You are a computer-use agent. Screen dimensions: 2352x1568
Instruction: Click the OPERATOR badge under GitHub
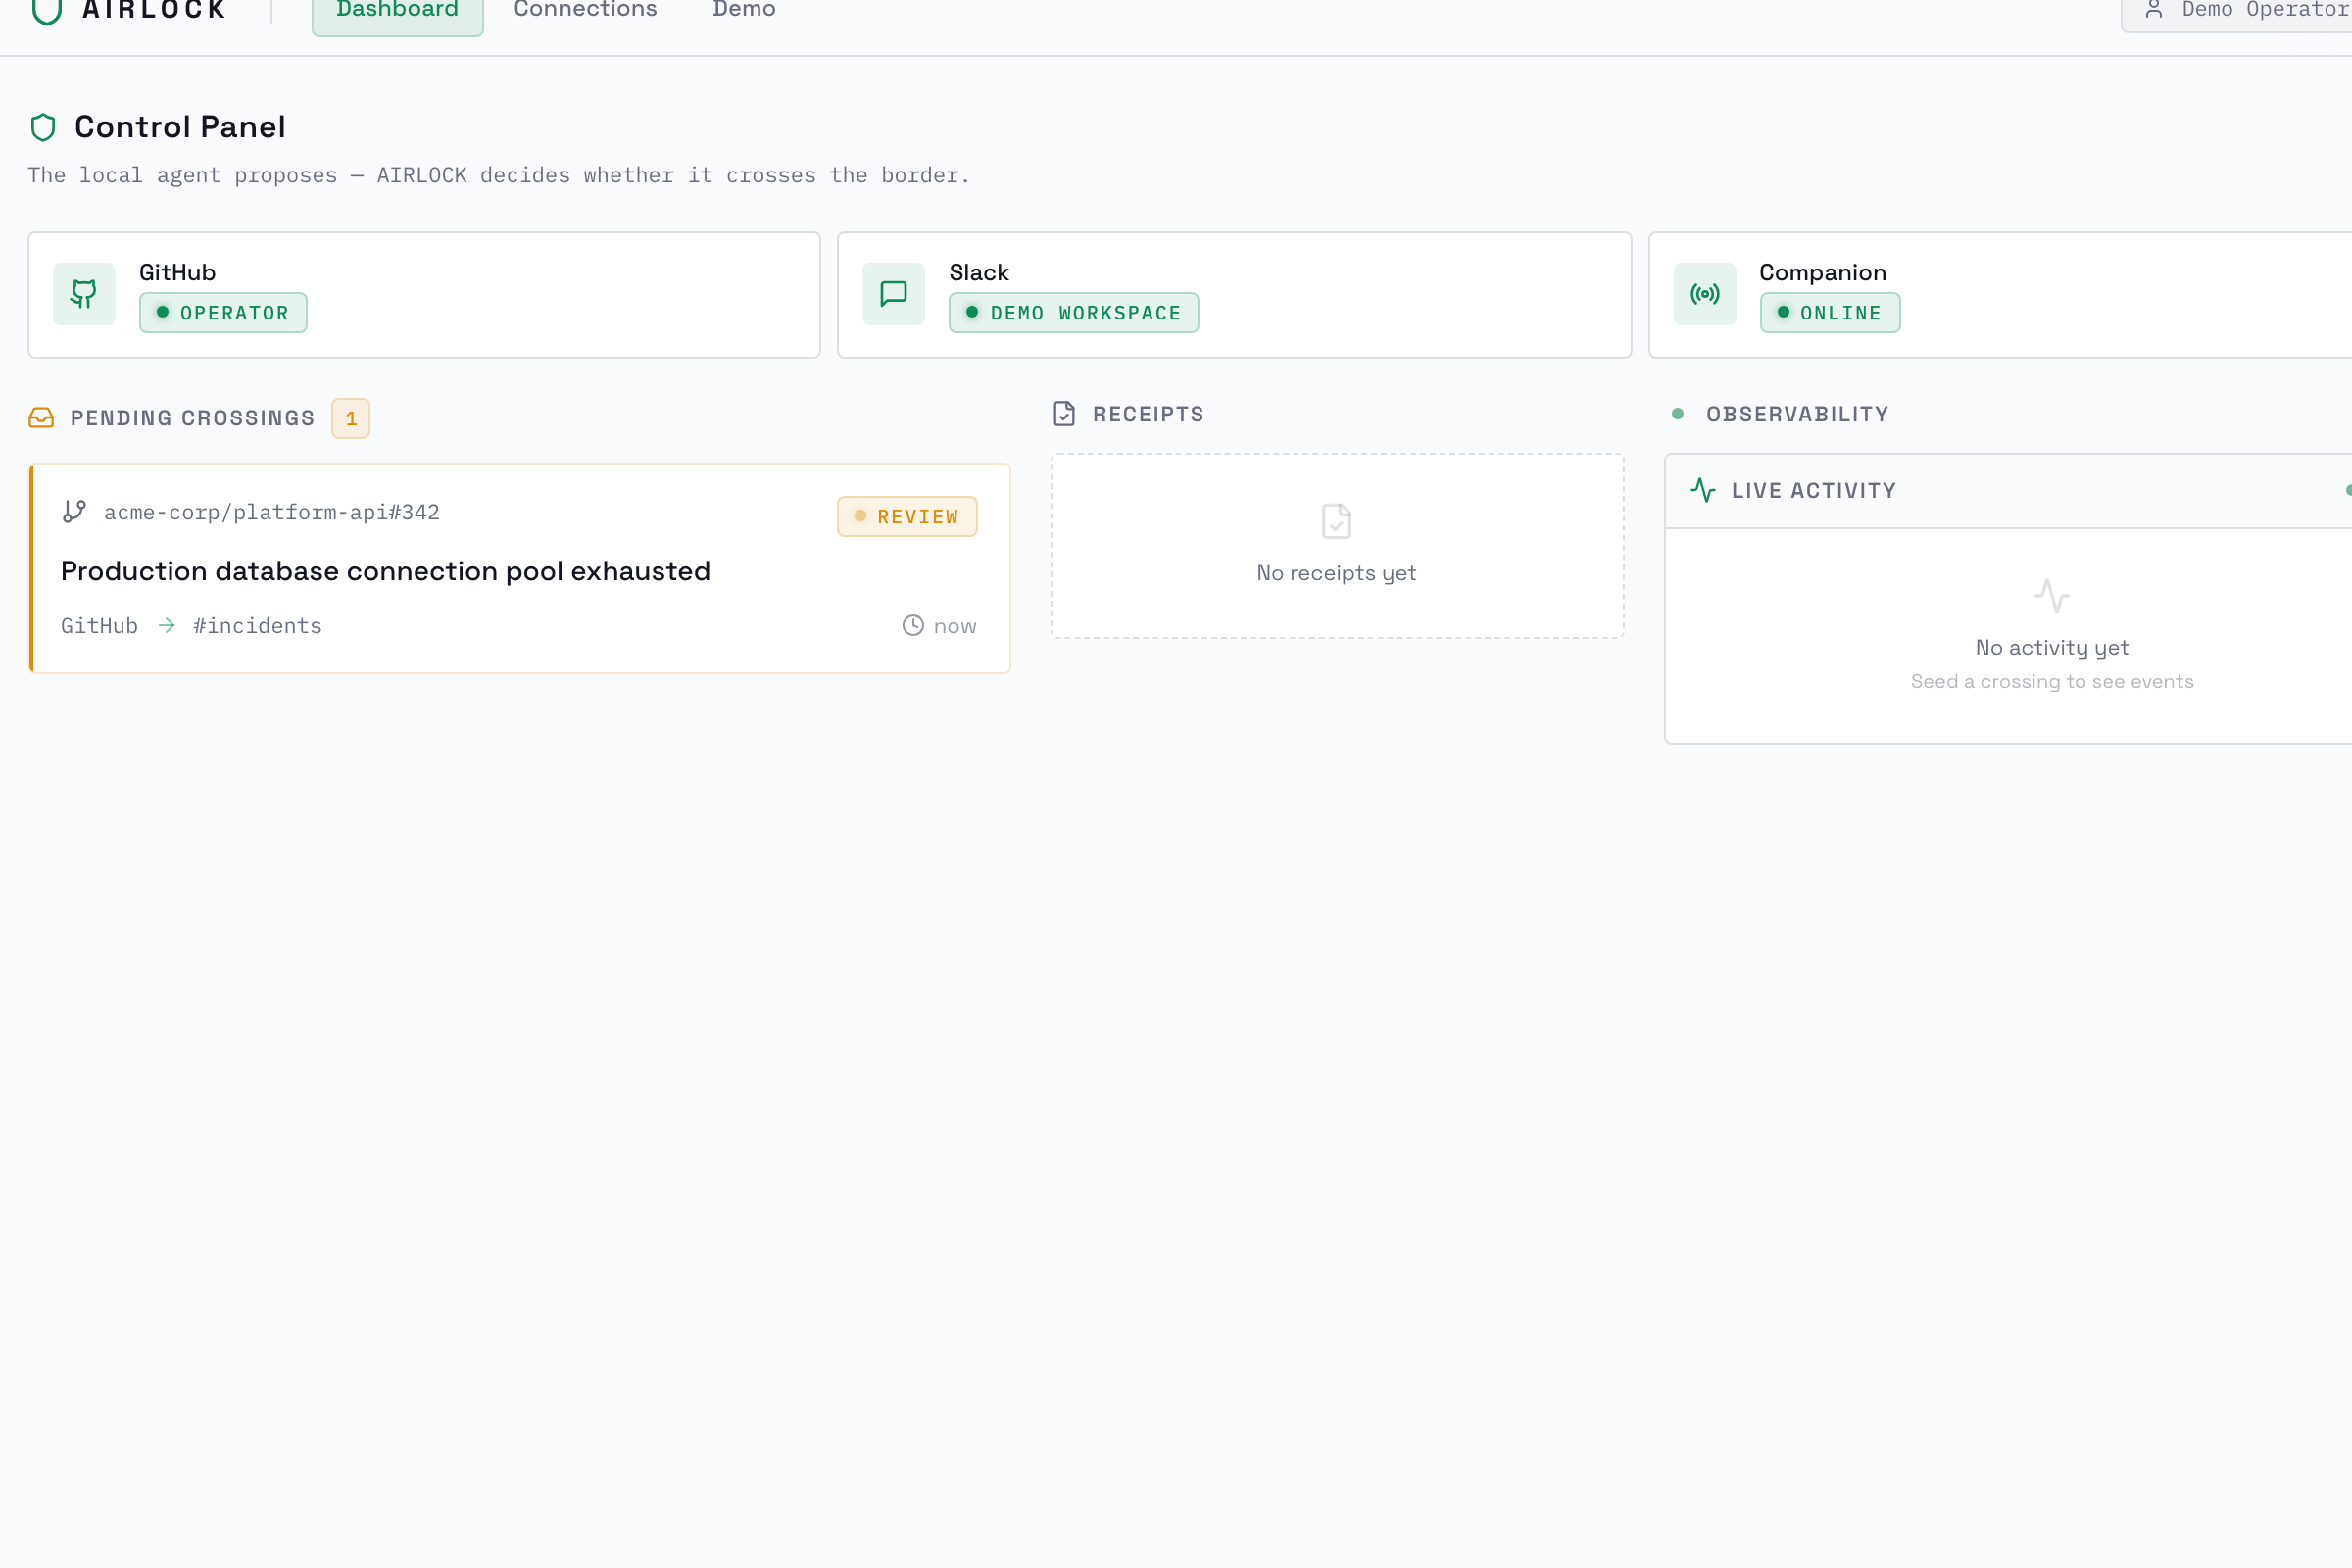[x=223, y=313]
